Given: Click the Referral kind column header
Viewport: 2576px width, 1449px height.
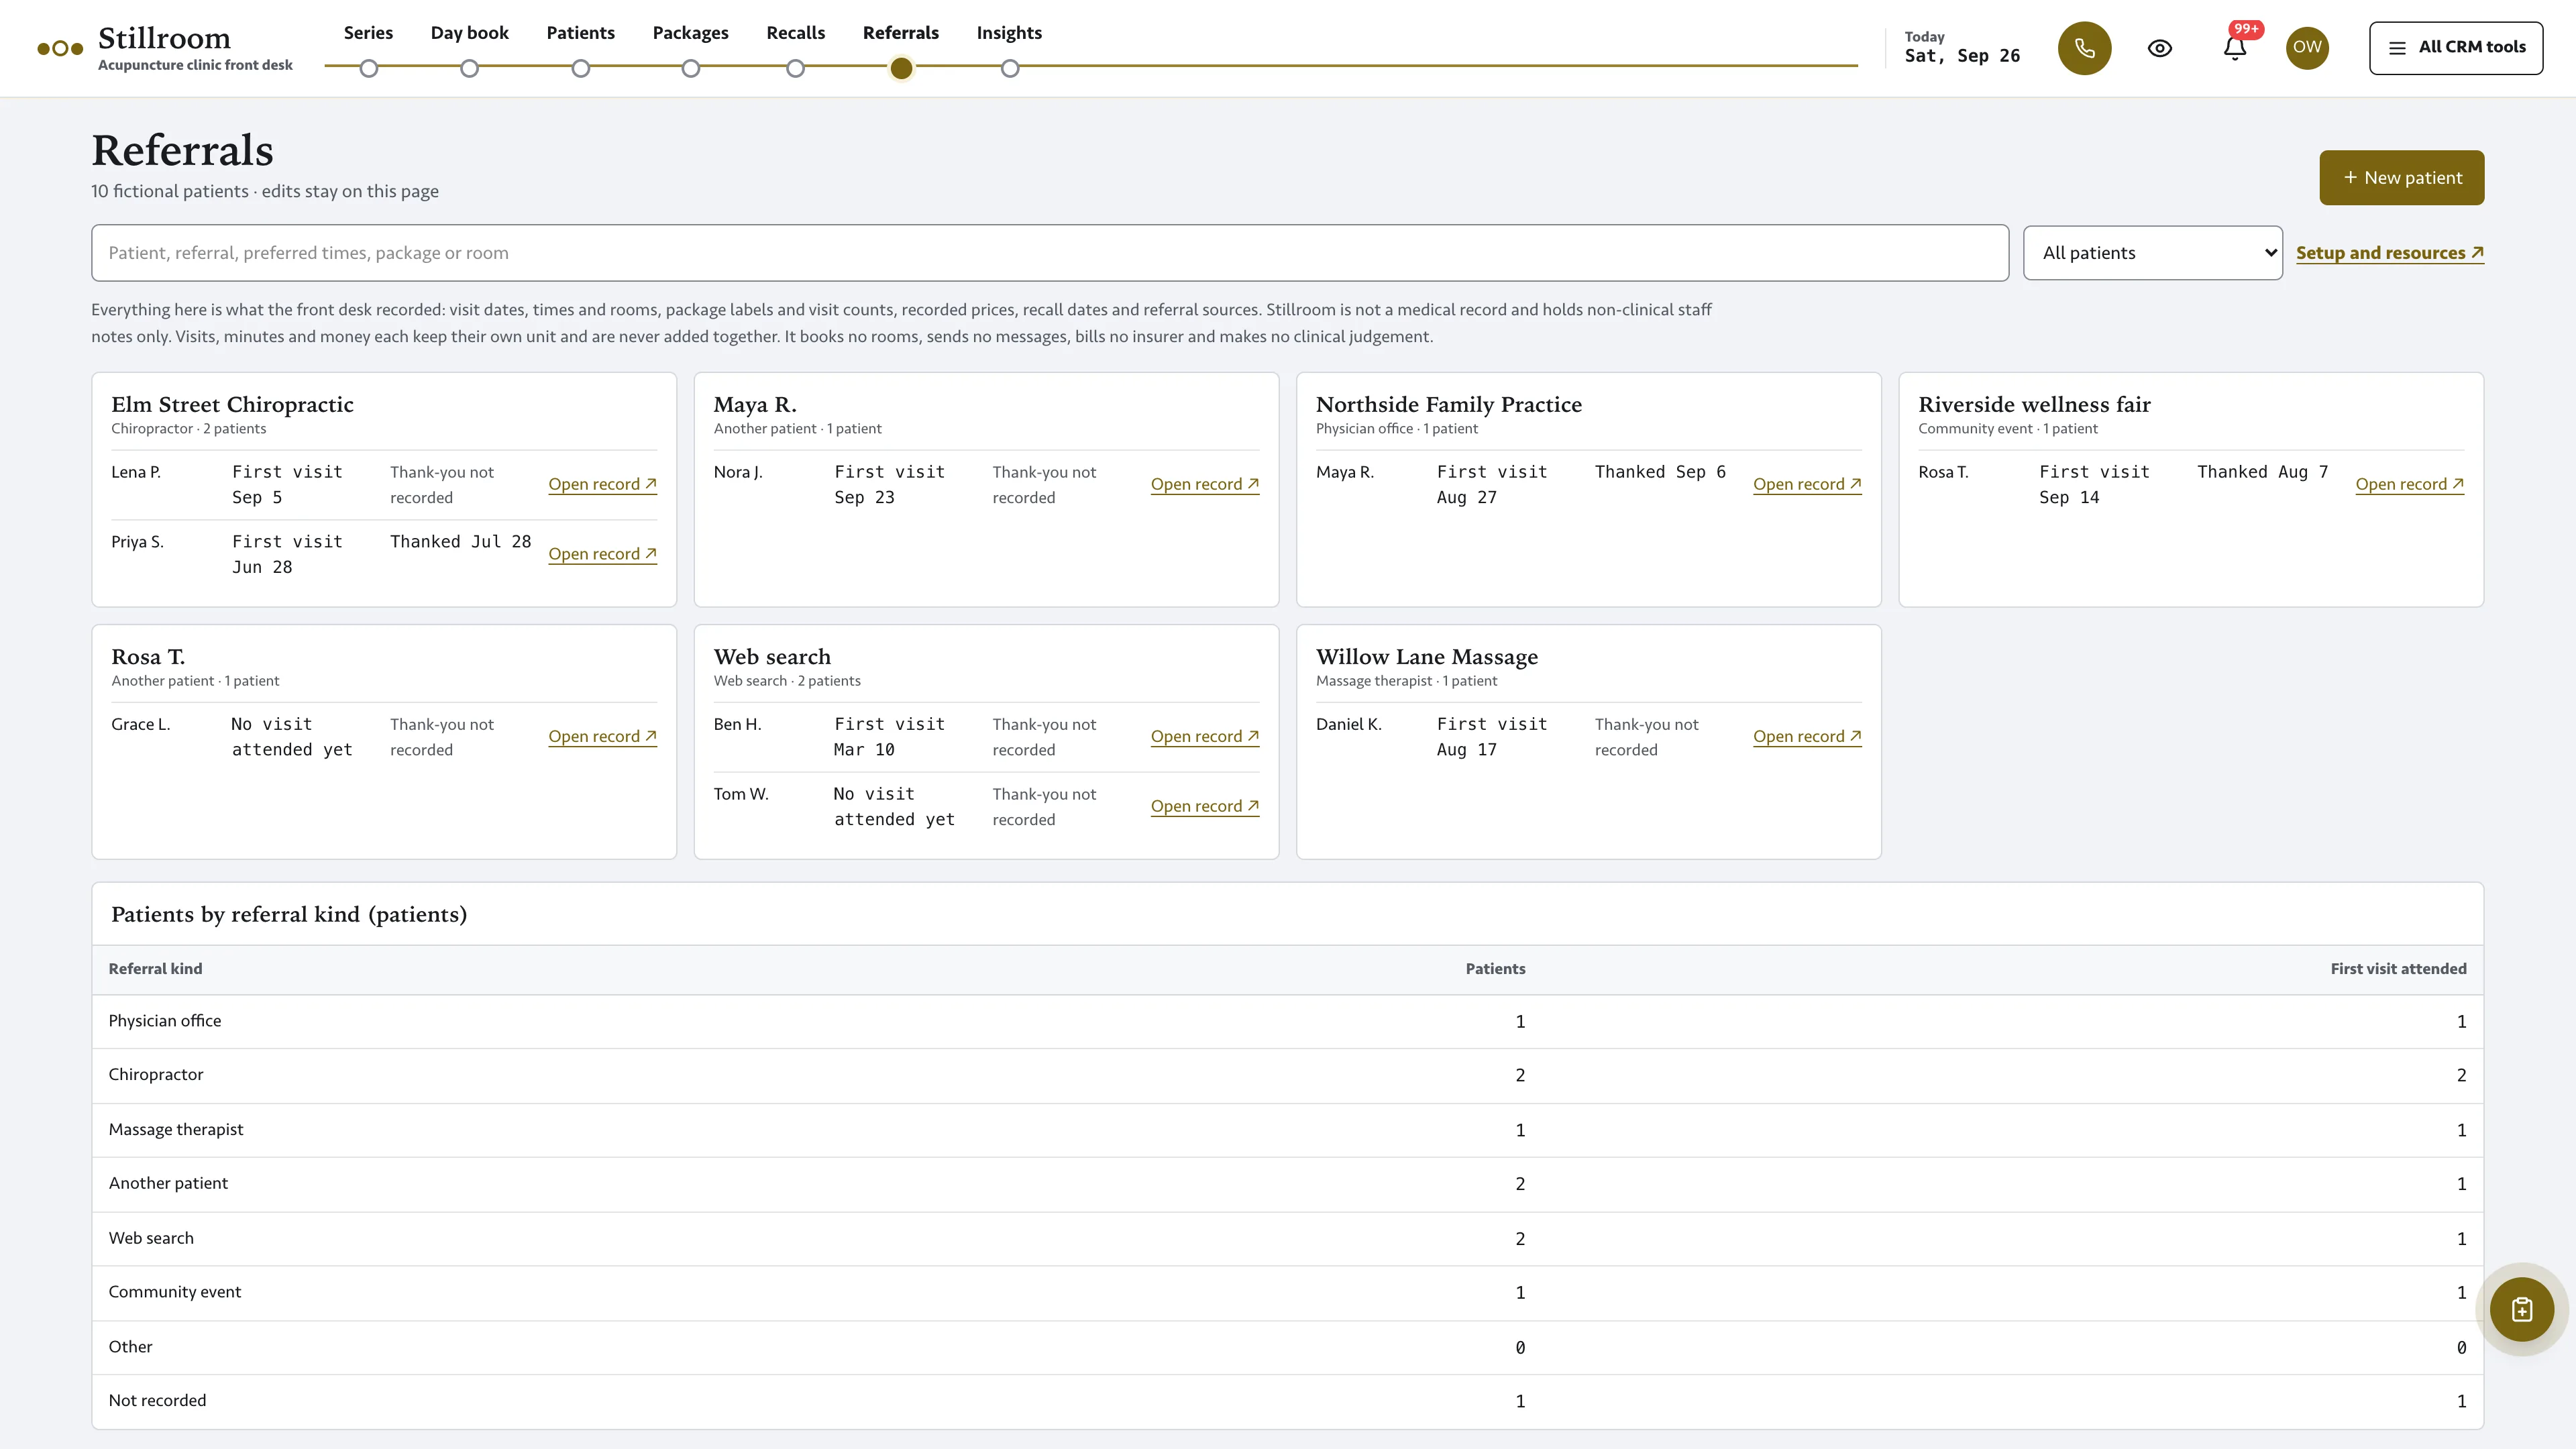Looking at the screenshot, I should (155, 968).
